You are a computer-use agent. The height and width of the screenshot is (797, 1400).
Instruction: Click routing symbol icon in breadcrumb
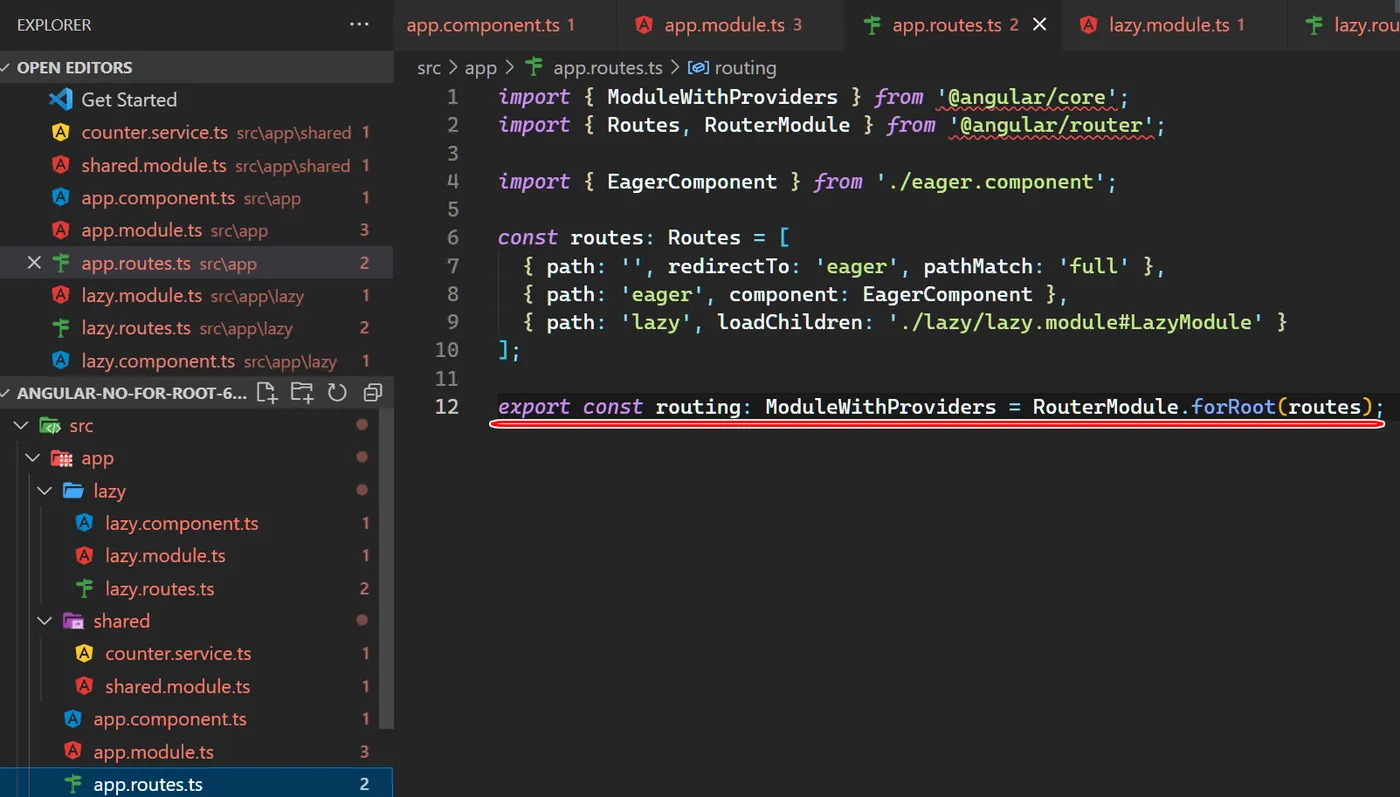(699, 68)
